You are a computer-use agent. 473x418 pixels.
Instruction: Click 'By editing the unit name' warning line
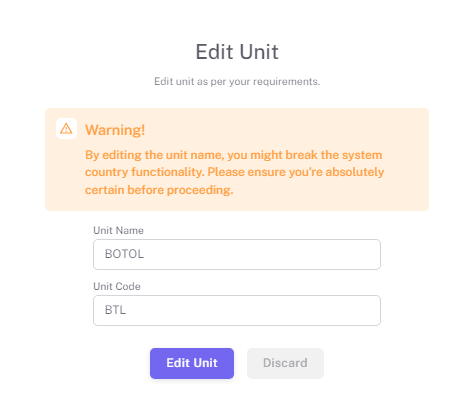click(233, 155)
